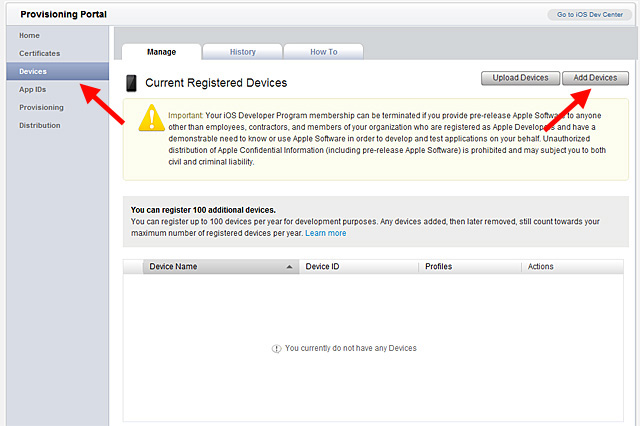Sort by the Device ID column
The height and width of the screenshot is (426, 640).
322,267
